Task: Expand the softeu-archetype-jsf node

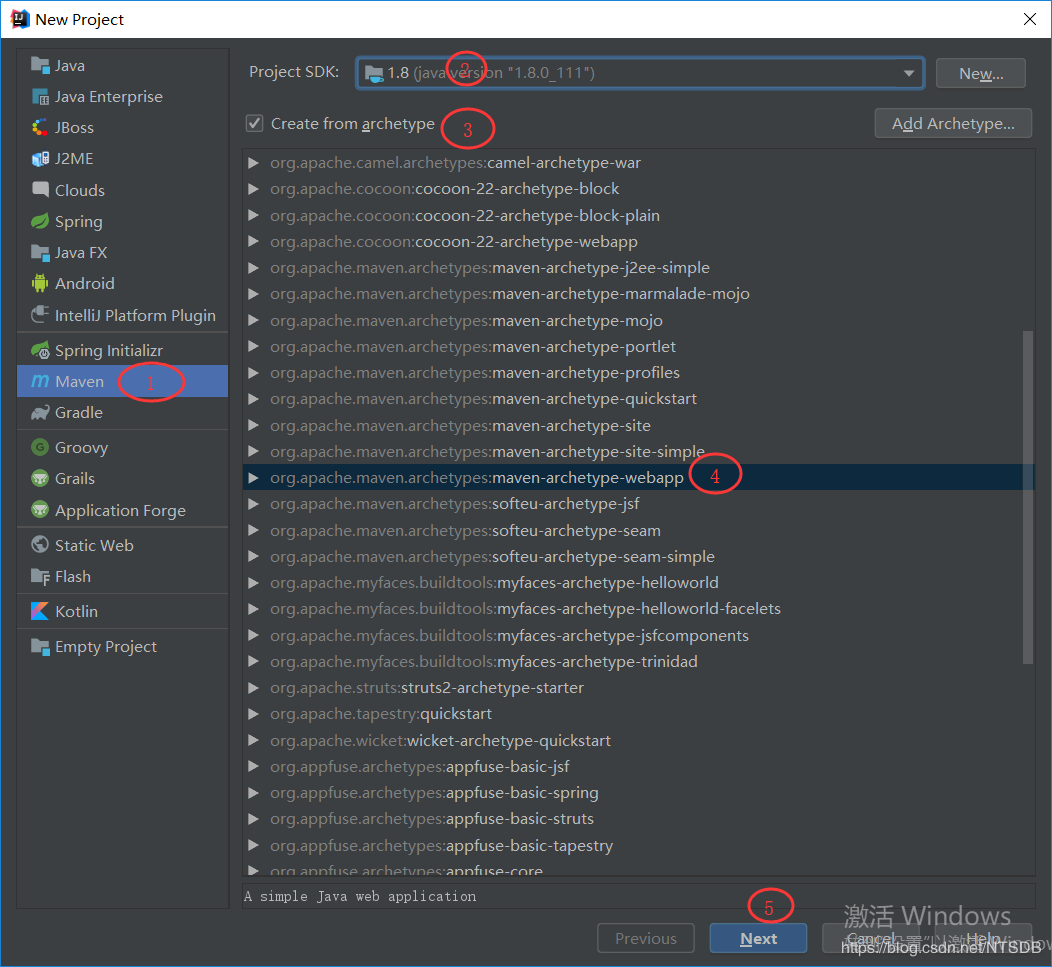Action: coord(253,504)
